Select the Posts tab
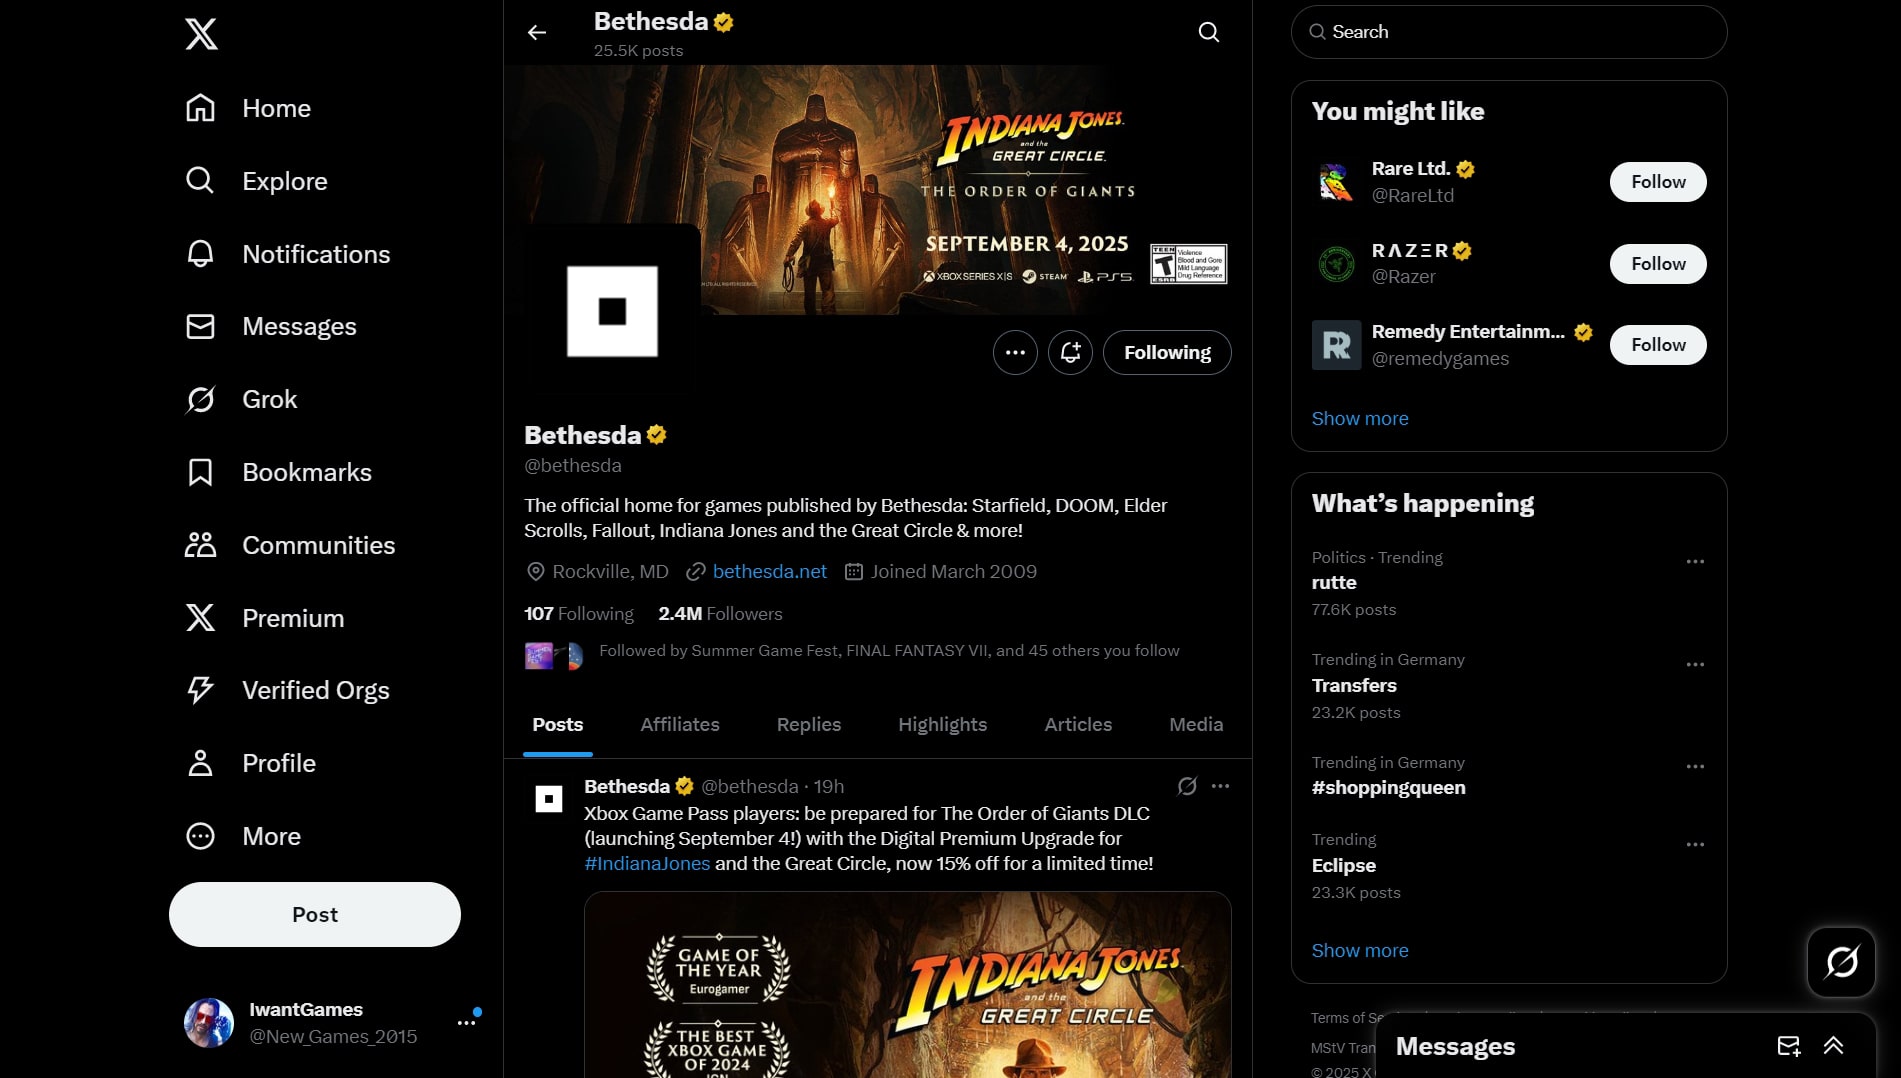Viewport: 1901px width, 1078px height. [x=558, y=724]
